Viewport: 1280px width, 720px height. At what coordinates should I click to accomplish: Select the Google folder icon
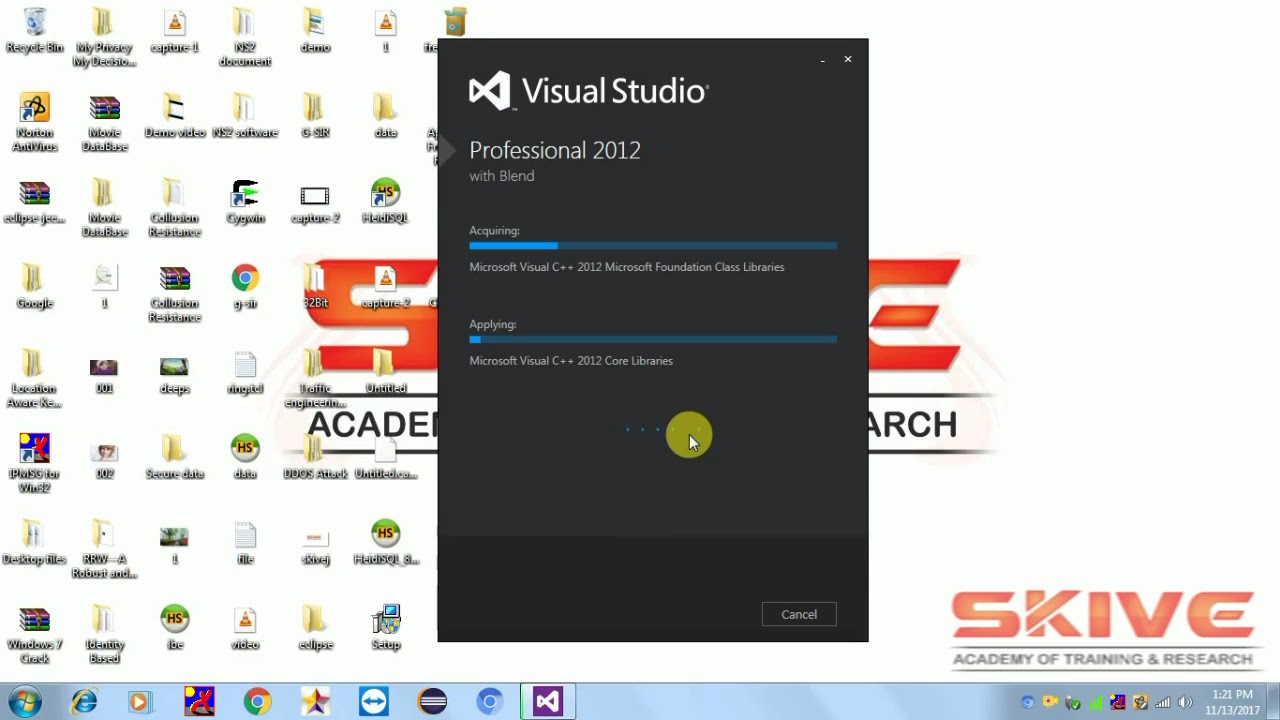(35, 287)
